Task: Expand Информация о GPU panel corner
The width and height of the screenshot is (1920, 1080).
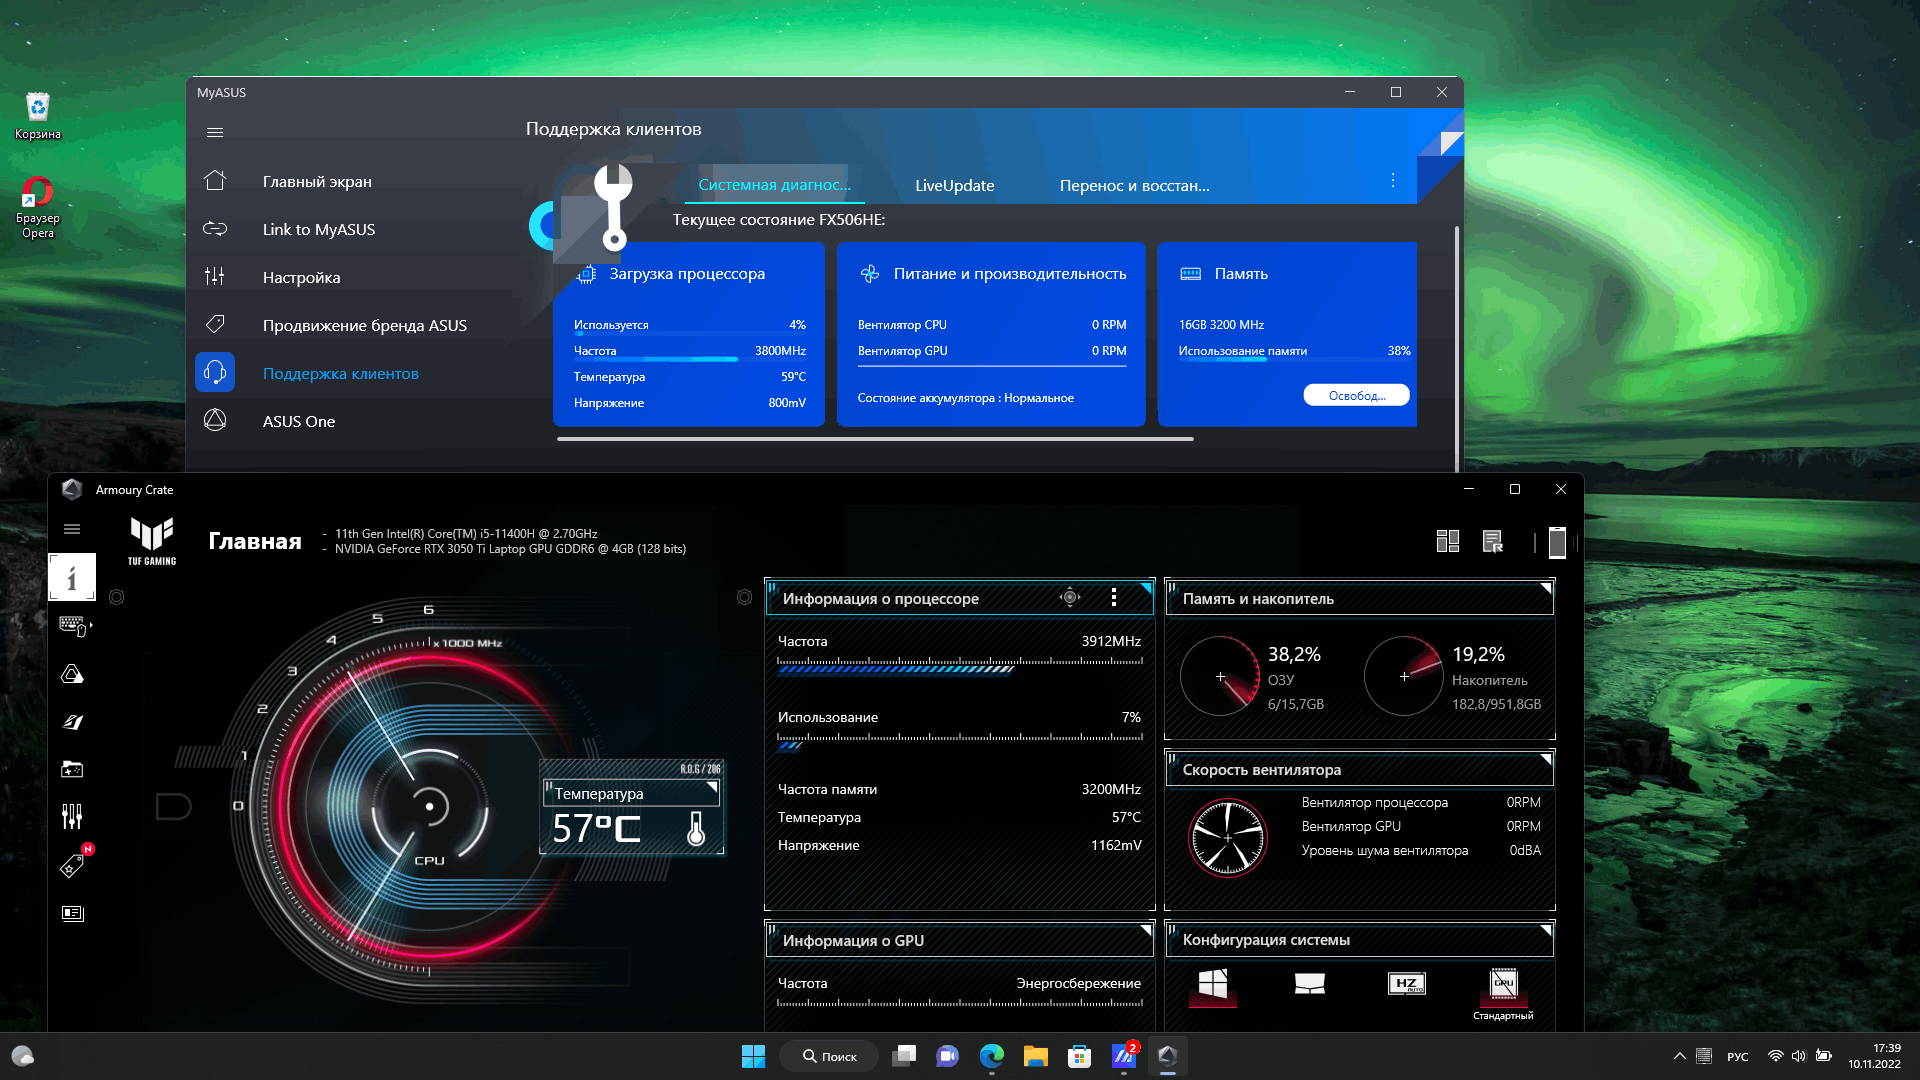Action: point(1145,930)
